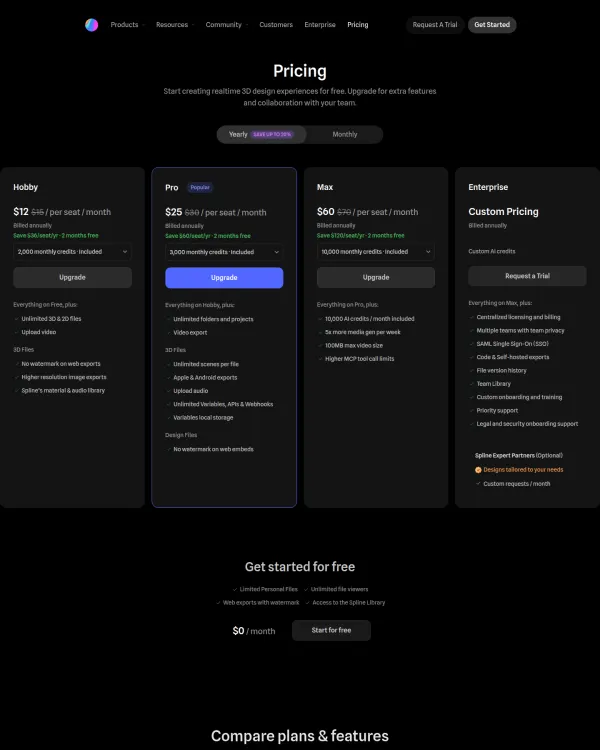The width and height of the screenshot is (600, 750).
Task: Click the Unlimited Variables, APIs & Webhooks text
Action: 223,404
